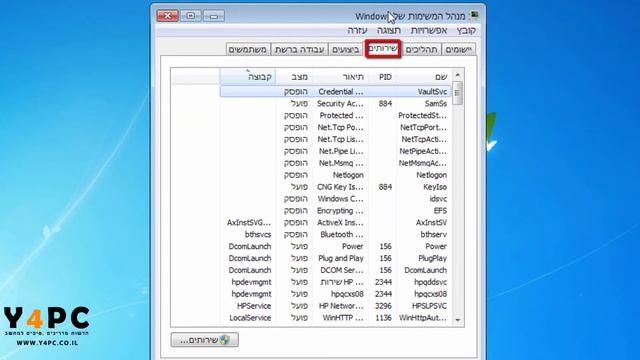Viewport: 640px width, 360px height.
Task: Select the ProtectedSt... service row
Action: coord(336,116)
